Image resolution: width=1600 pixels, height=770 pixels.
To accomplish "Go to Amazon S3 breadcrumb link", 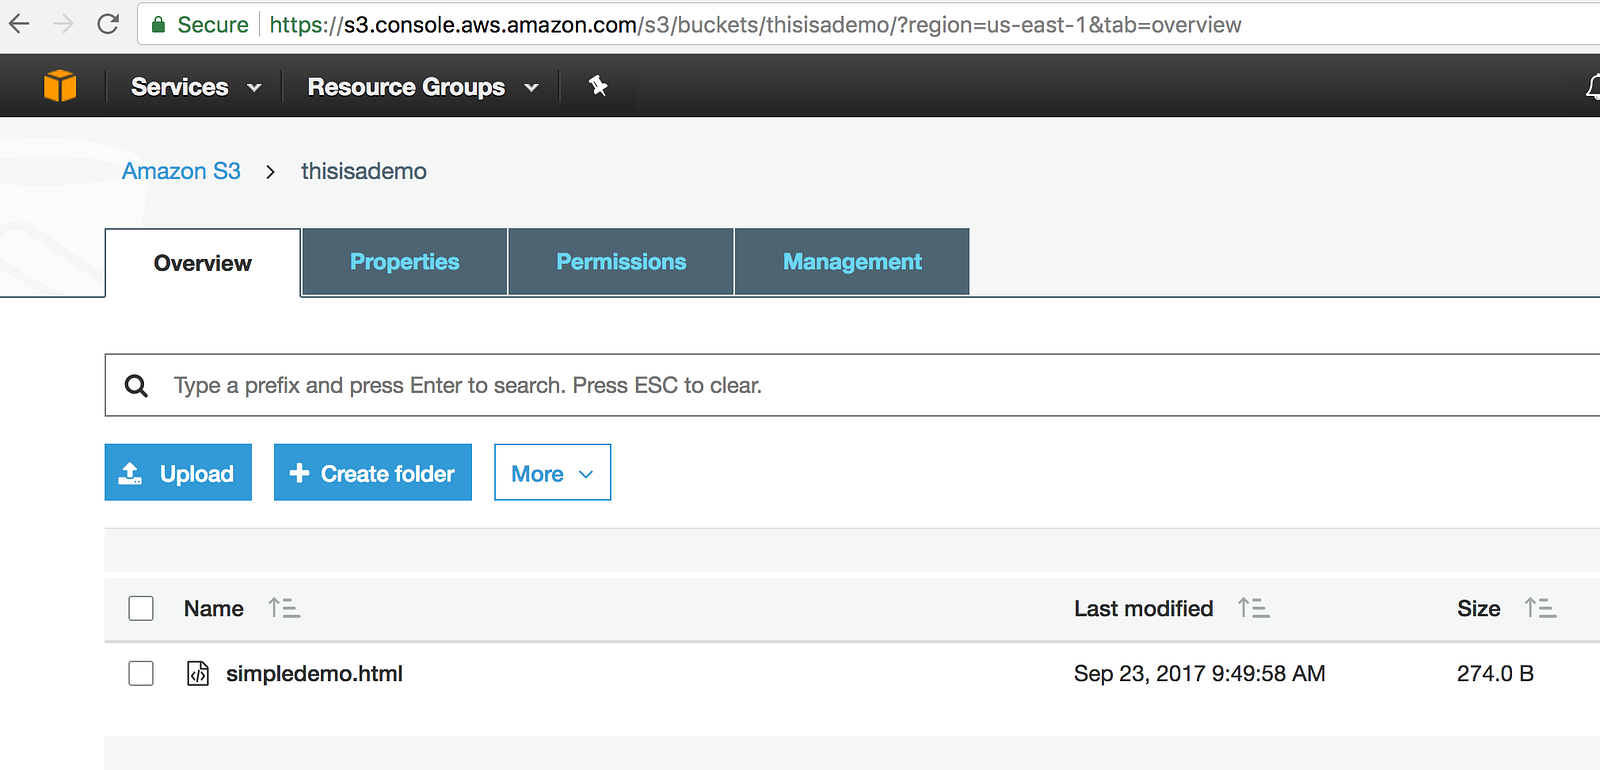I will 181,171.
